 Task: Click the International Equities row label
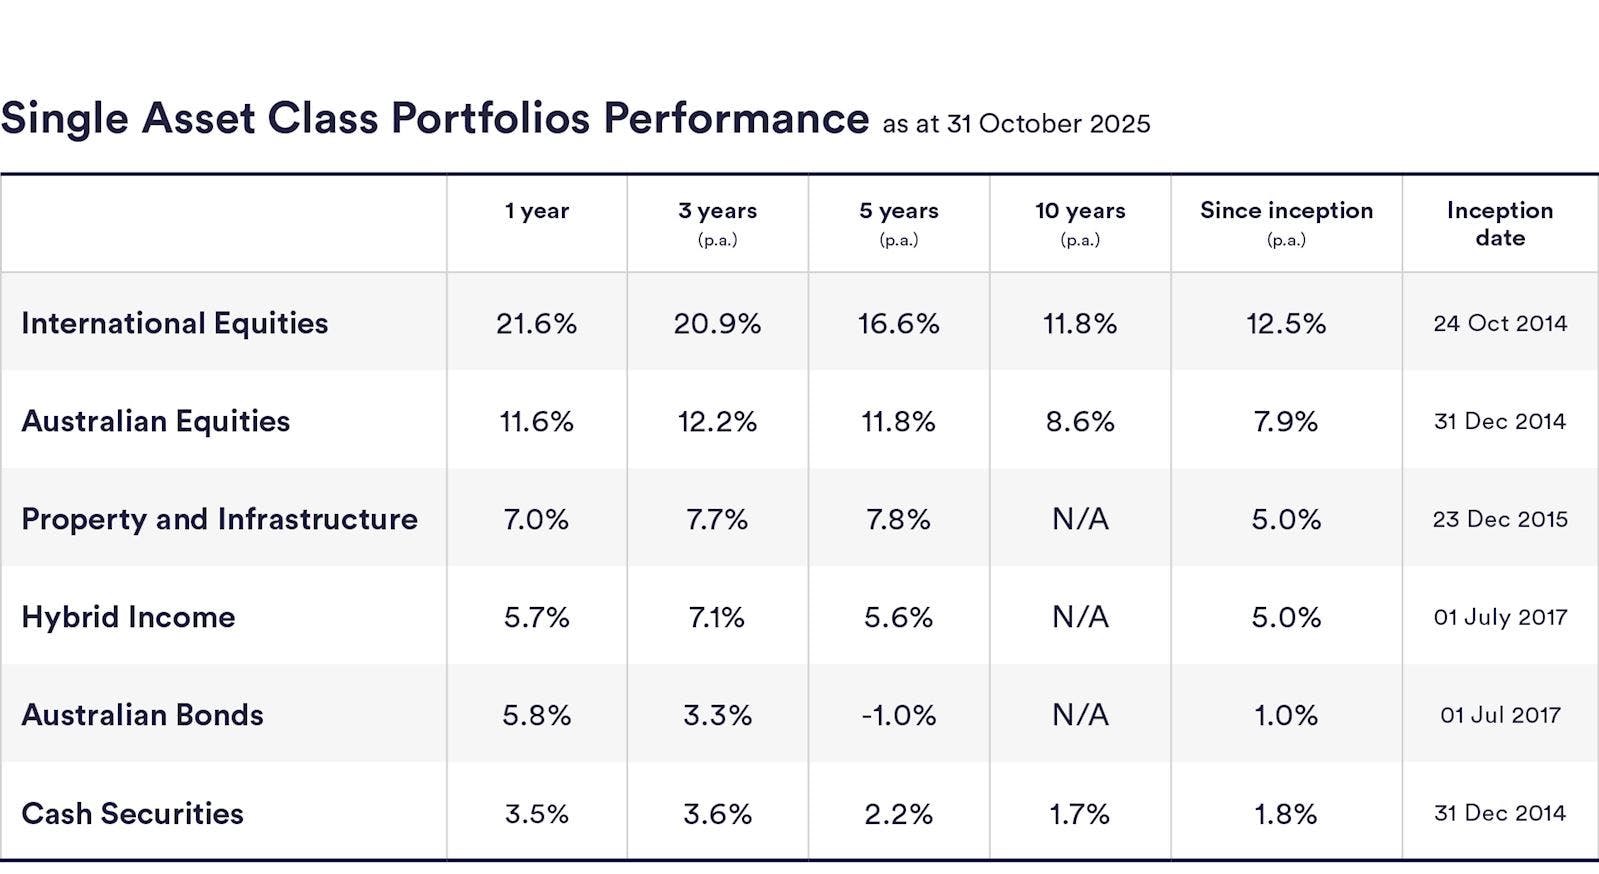(174, 323)
